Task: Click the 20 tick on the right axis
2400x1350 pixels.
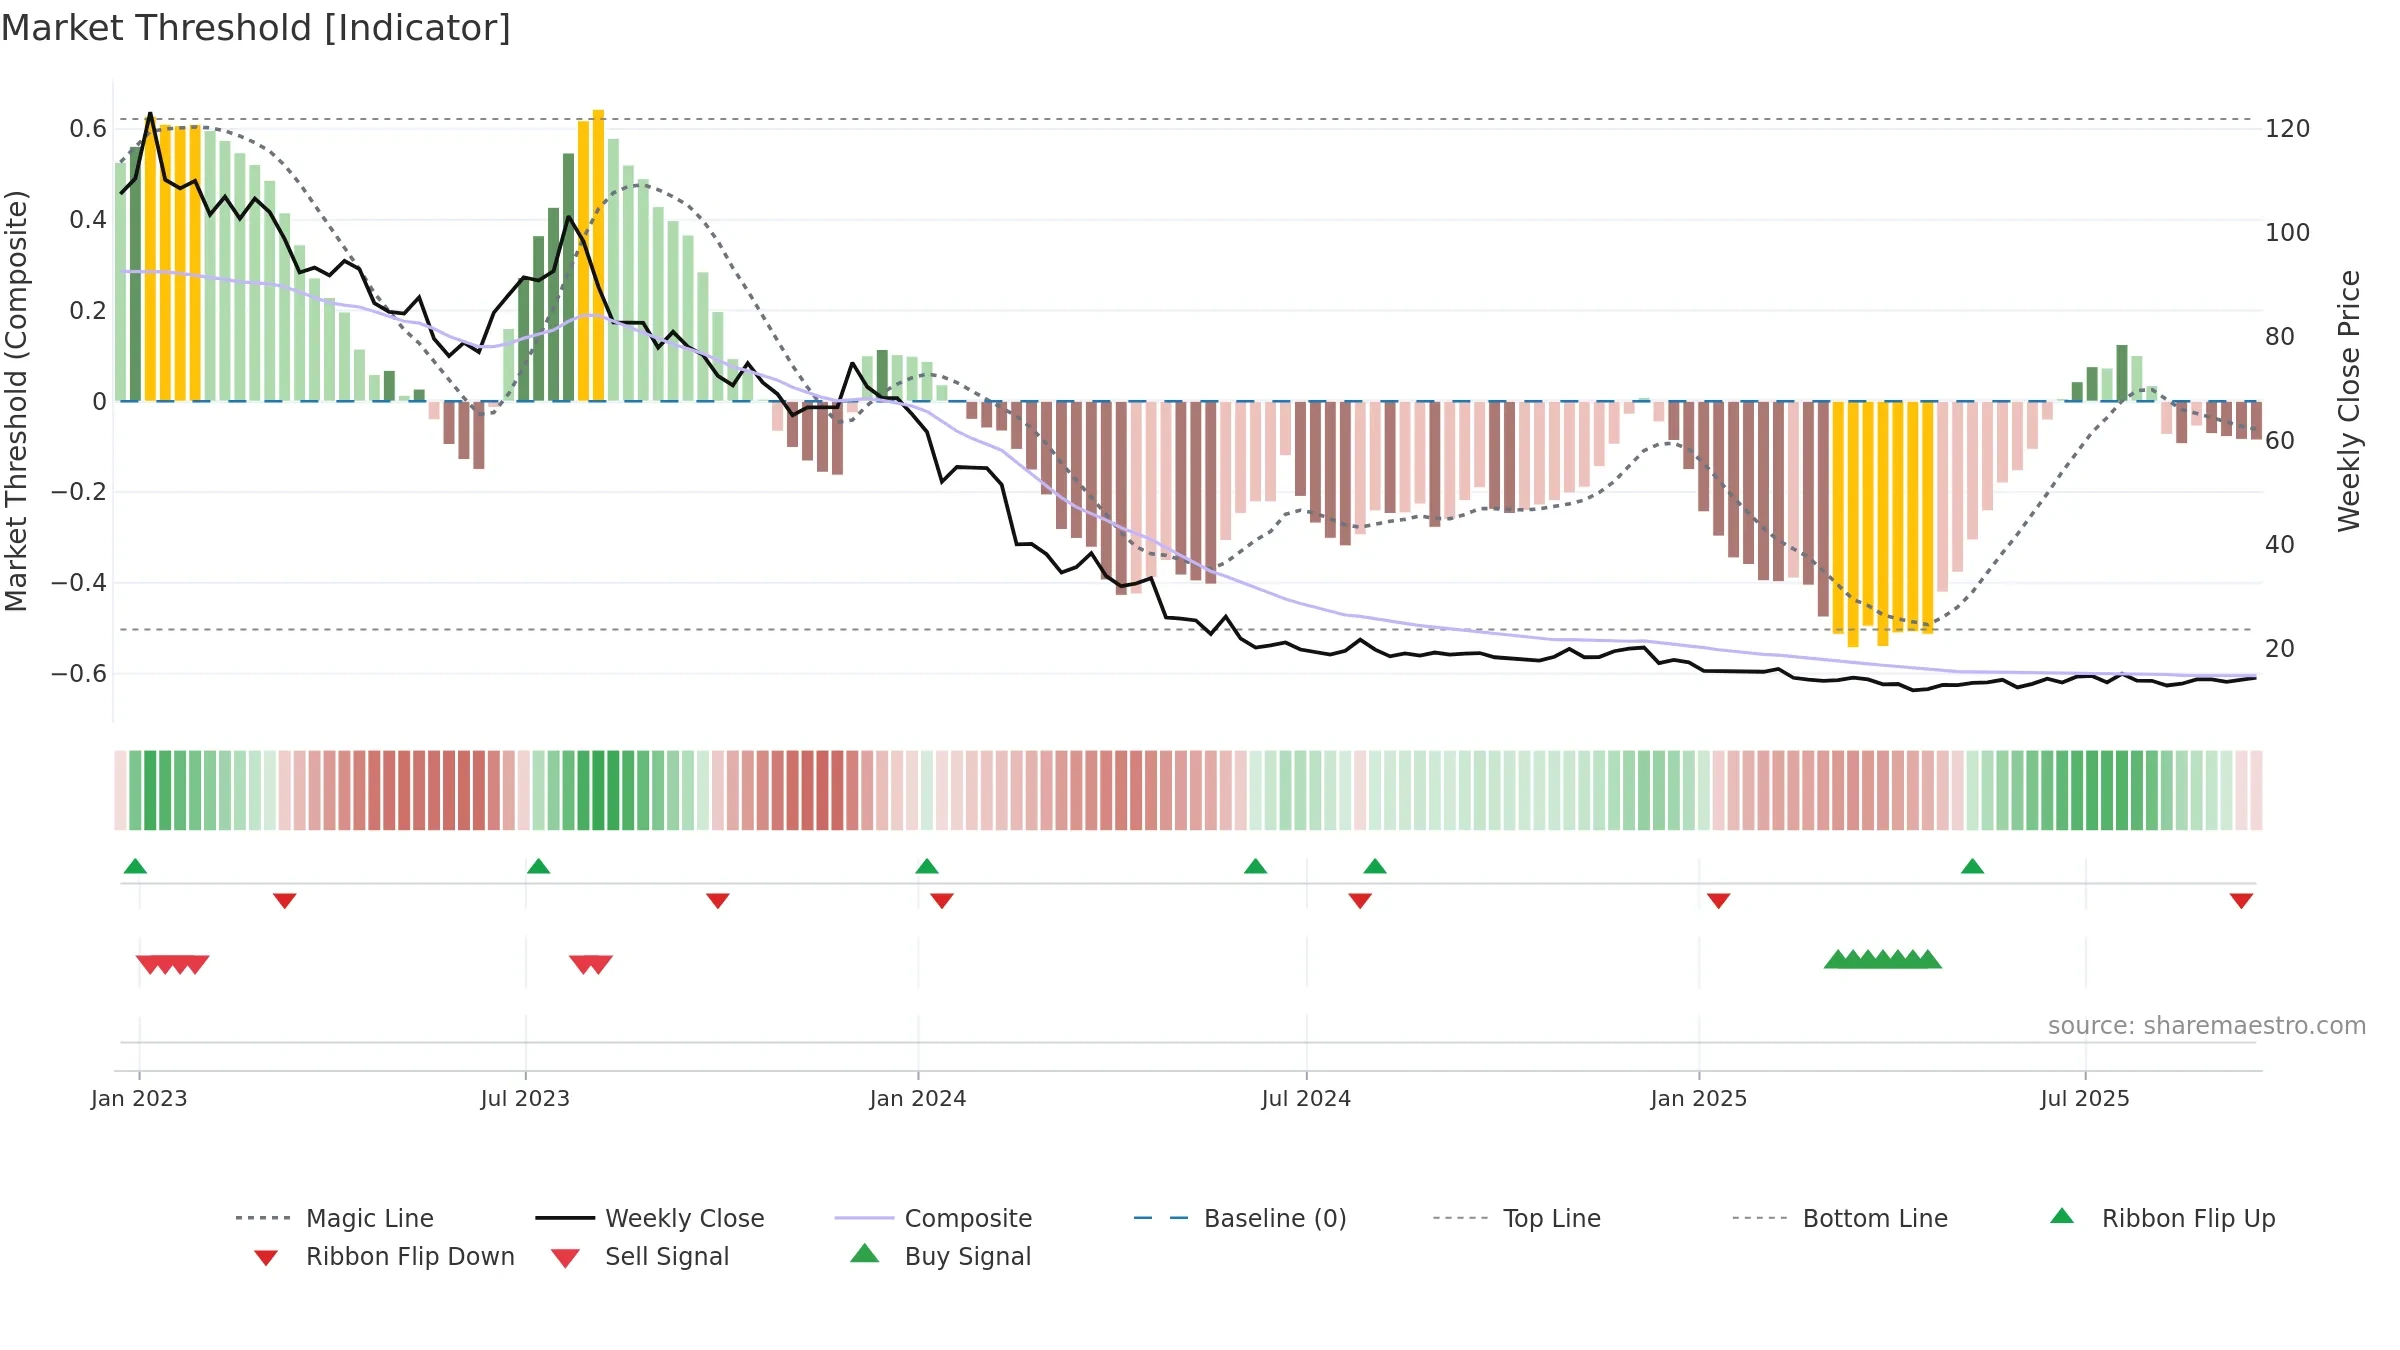Action: 2280,649
